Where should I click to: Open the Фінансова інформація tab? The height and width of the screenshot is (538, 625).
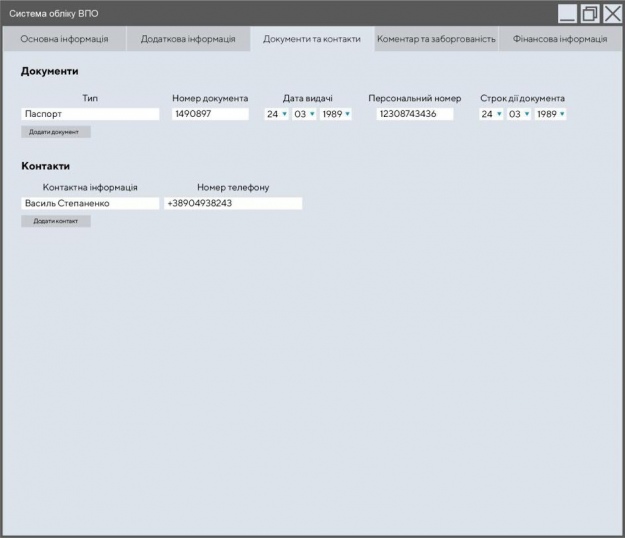pos(559,39)
